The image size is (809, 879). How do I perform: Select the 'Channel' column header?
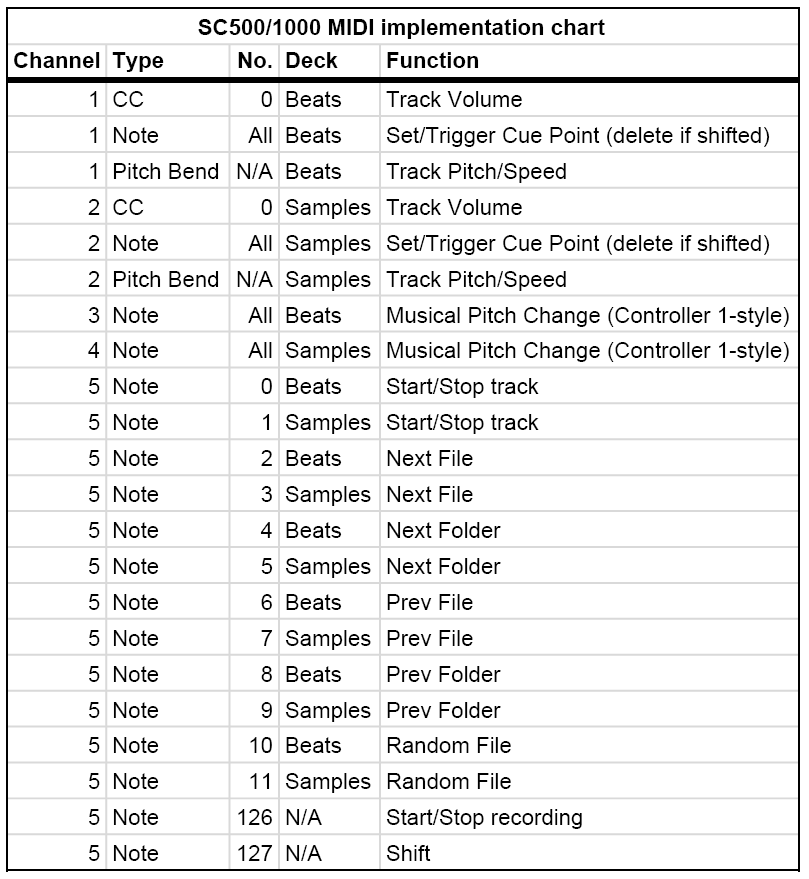tap(57, 61)
